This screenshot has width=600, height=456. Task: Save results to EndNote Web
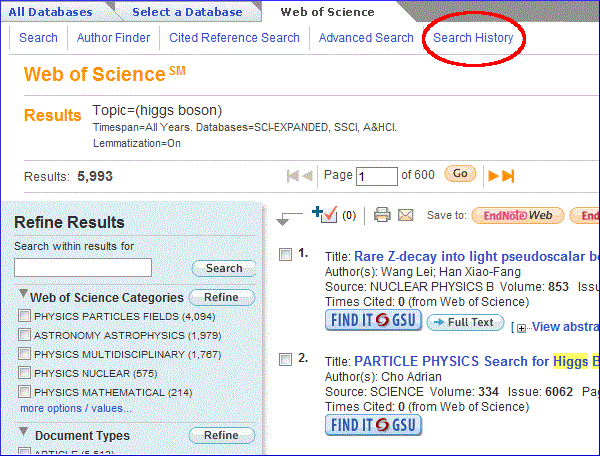point(518,215)
